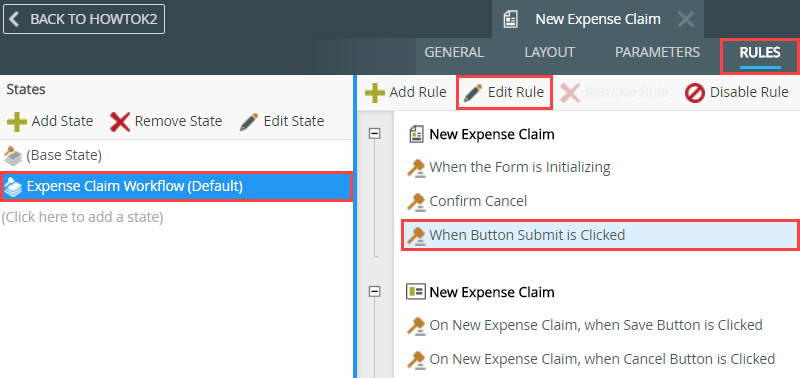Click the 'Click here to add a state' placeholder
Viewport: 800px width, 378px height.
[82, 217]
